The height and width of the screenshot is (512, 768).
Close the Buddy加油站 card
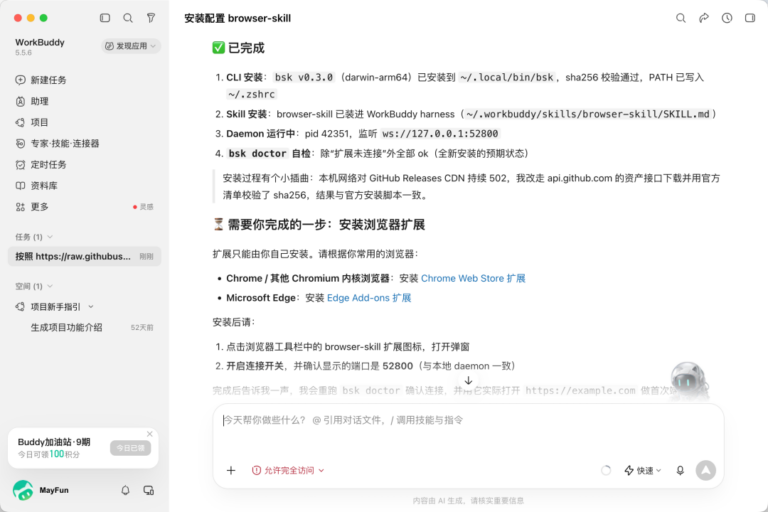click(150, 434)
